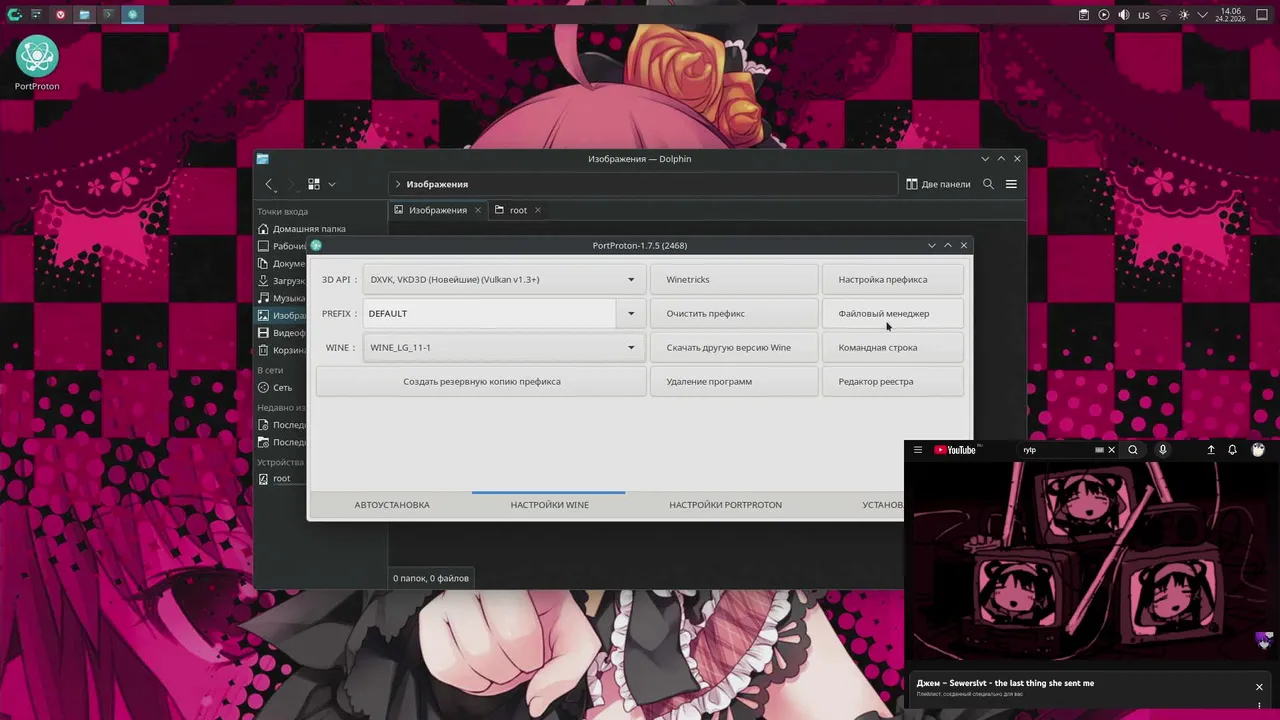Toggle 'Две панели' split view in Dolphin
Image resolution: width=1280 pixels, height=720 pixels.
(938, 184)
